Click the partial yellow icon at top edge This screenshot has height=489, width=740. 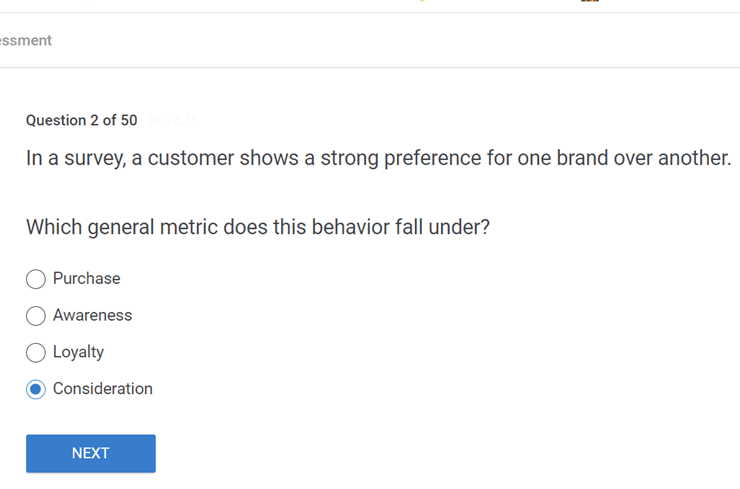point(422,1)
